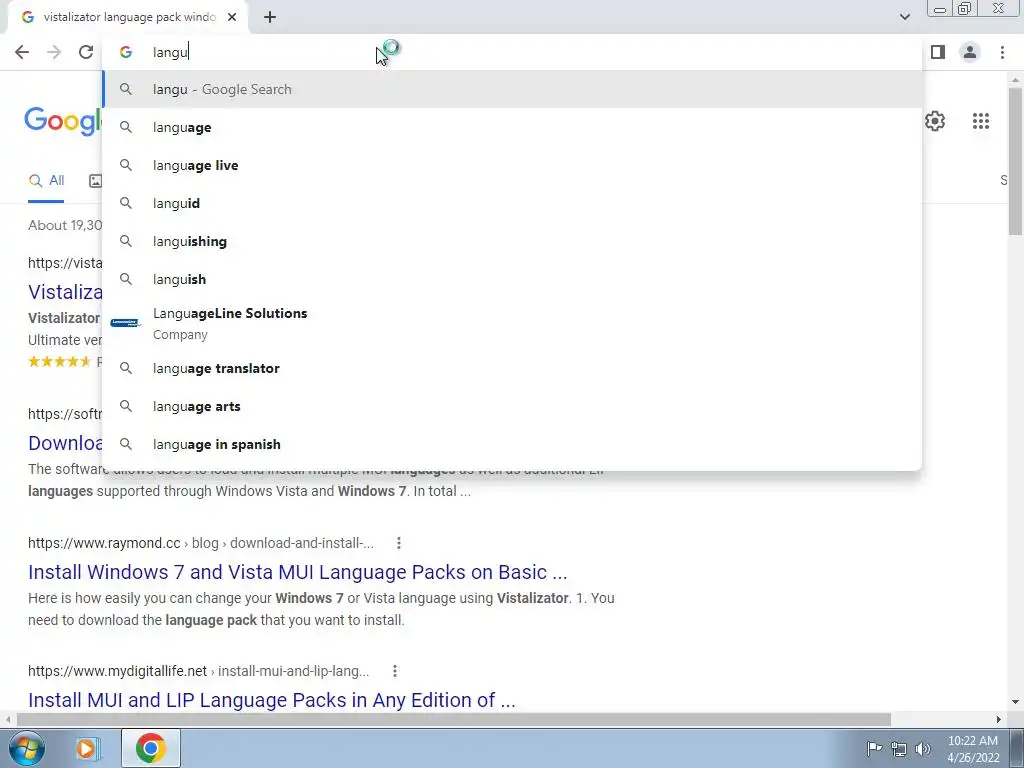The width and height of the screenshot is (1024, 768).
Task: Open the Action Center flag icon
Action: coord(874,749)
